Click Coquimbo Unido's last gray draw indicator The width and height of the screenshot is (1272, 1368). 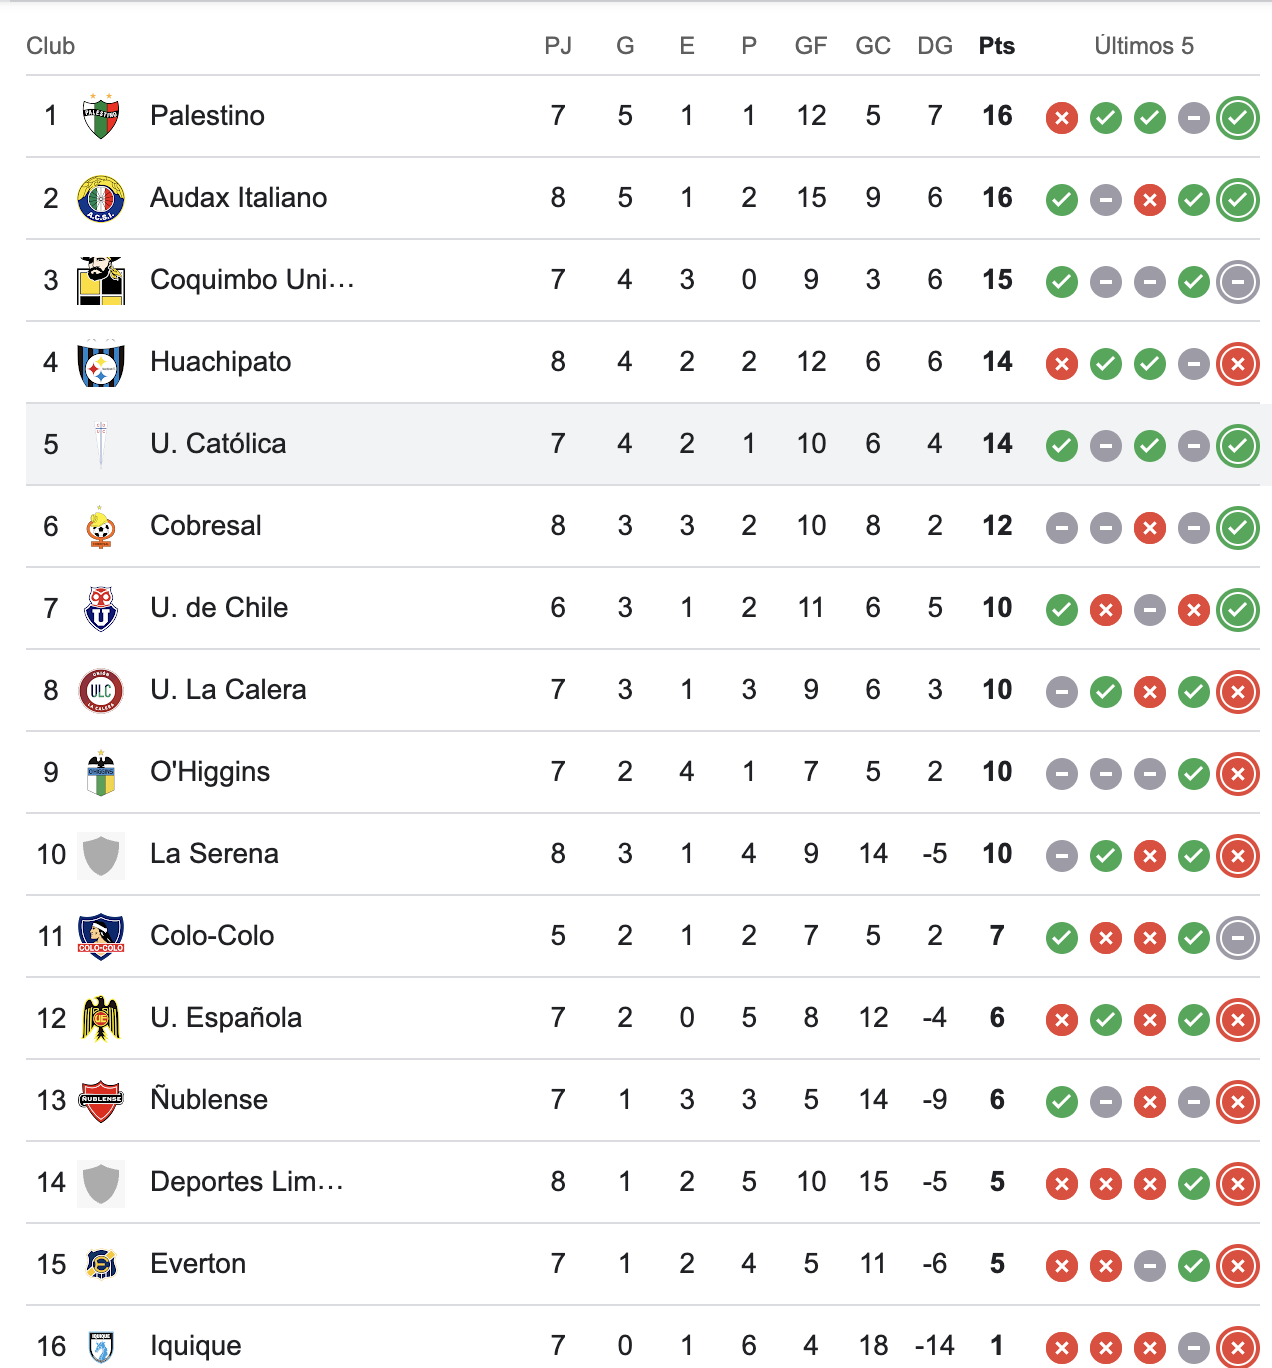[1237, 282]
